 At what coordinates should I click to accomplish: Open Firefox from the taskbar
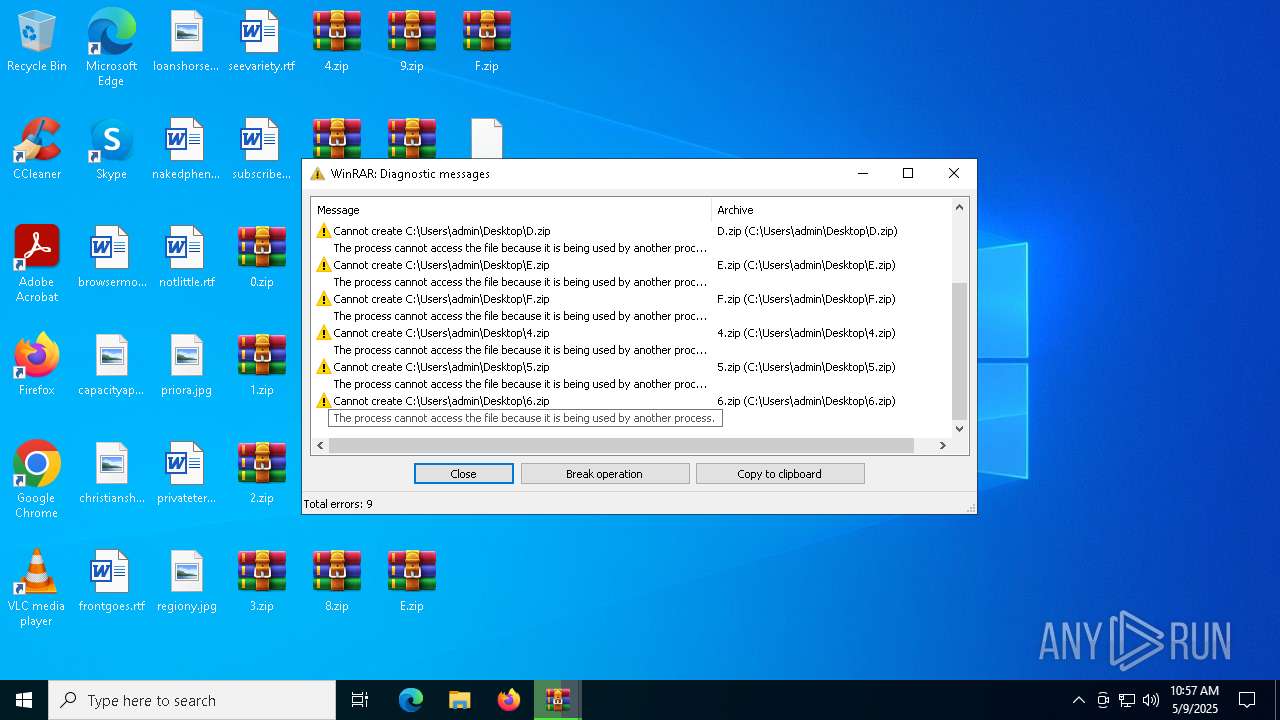(x=508, y=700)
